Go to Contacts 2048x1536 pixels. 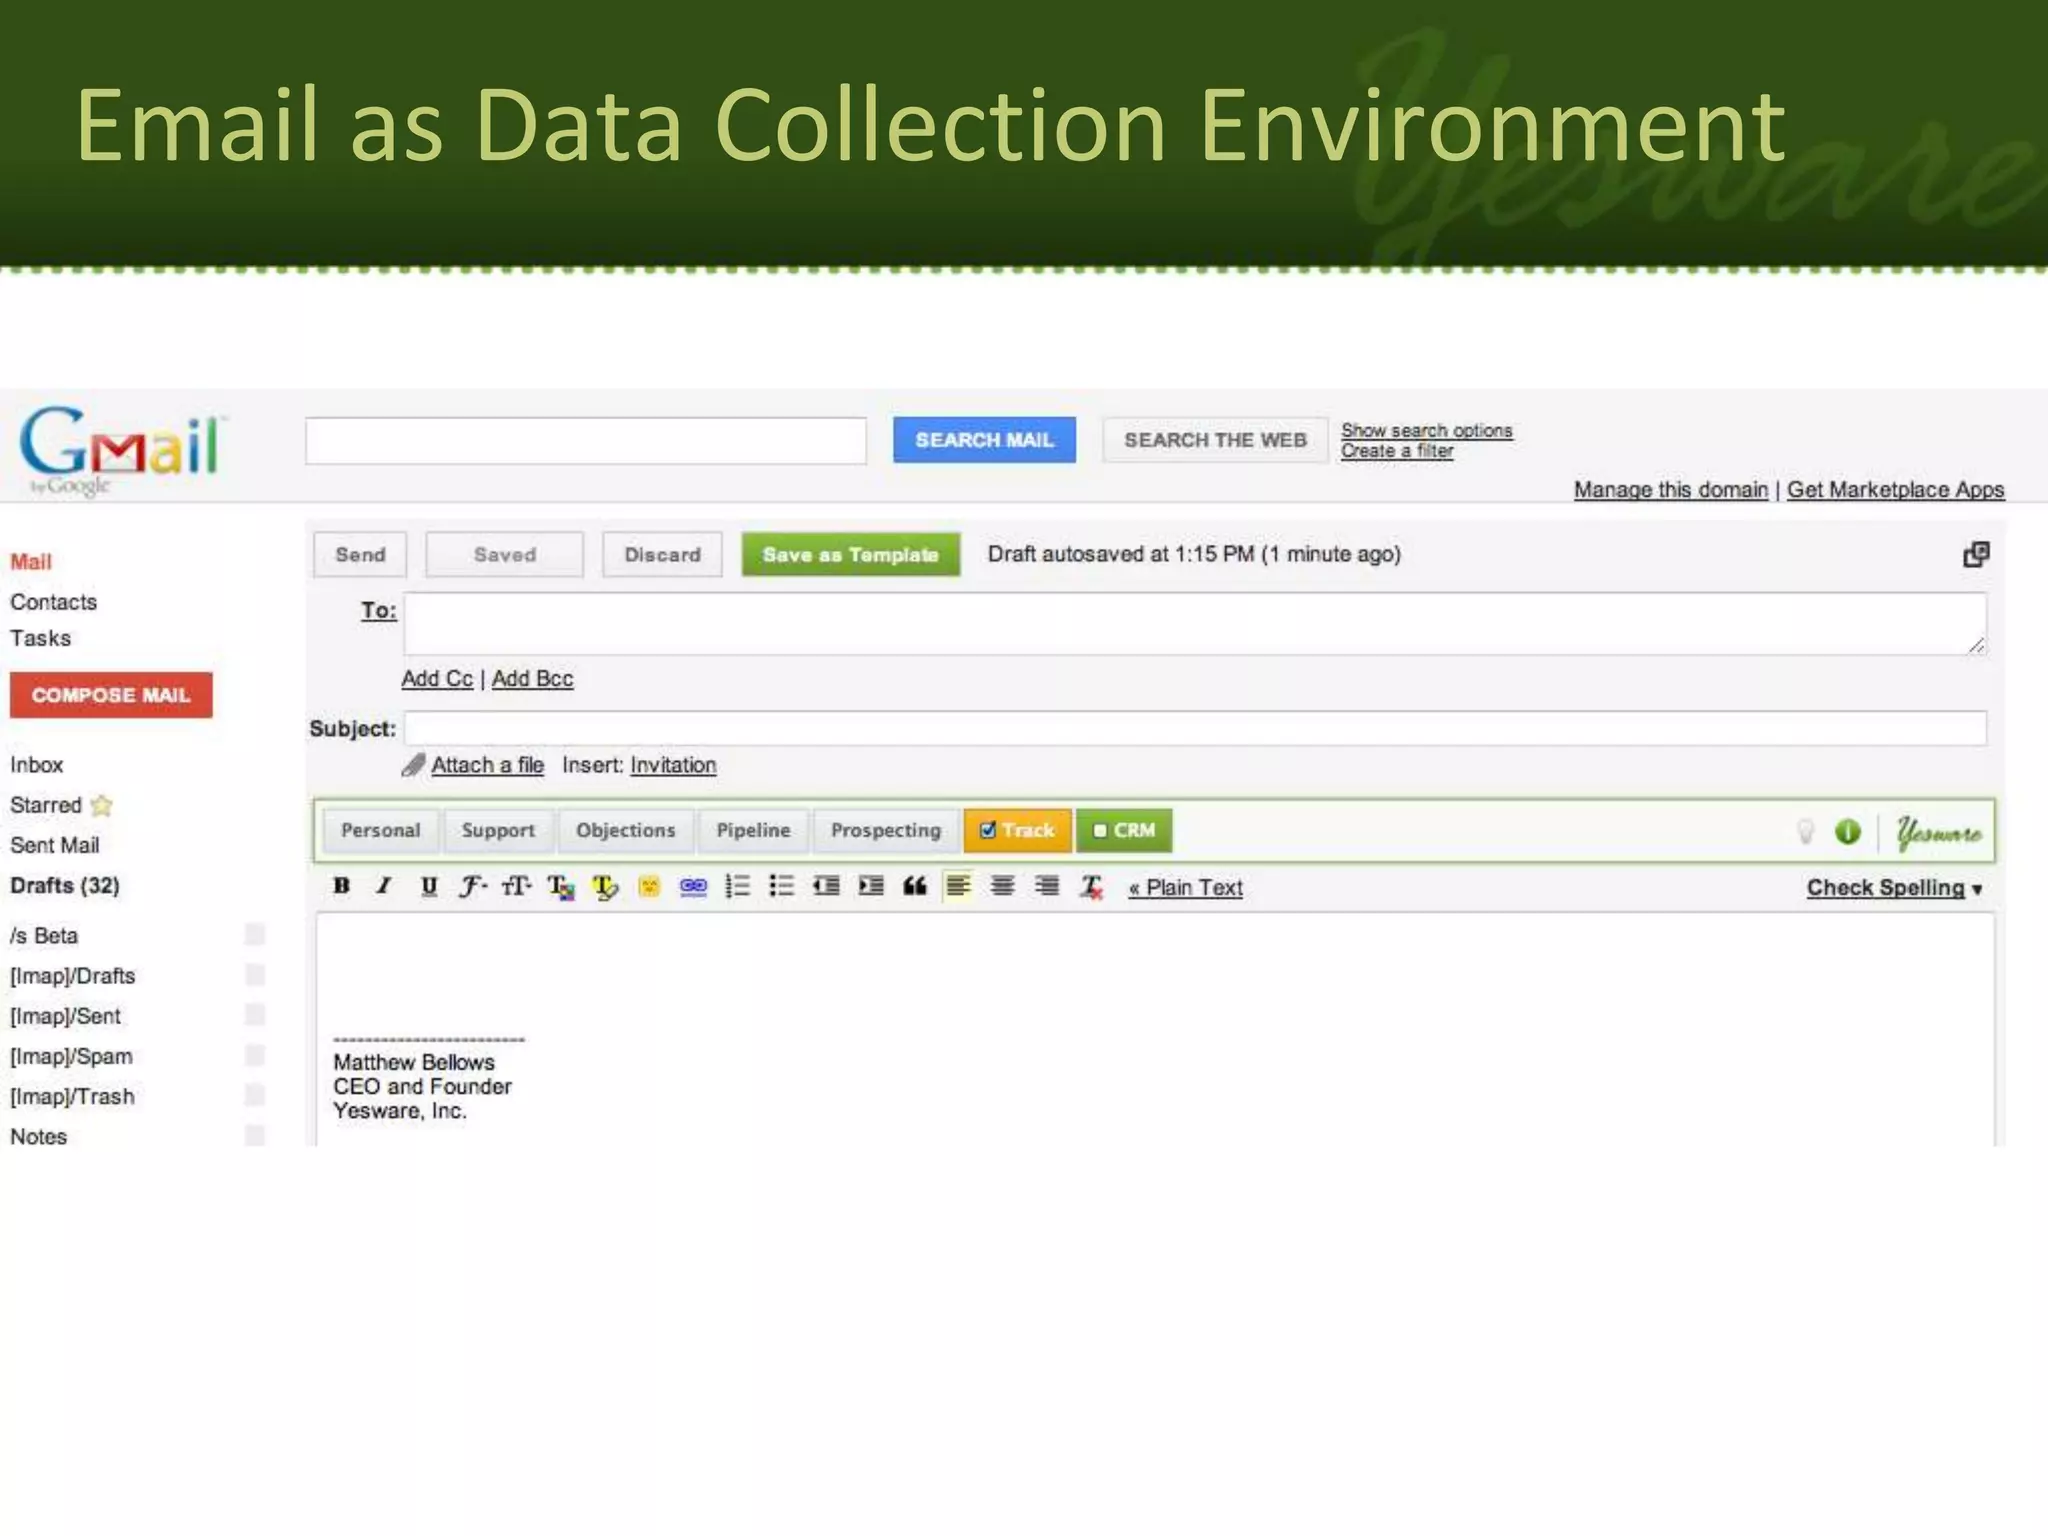[54, 602]
